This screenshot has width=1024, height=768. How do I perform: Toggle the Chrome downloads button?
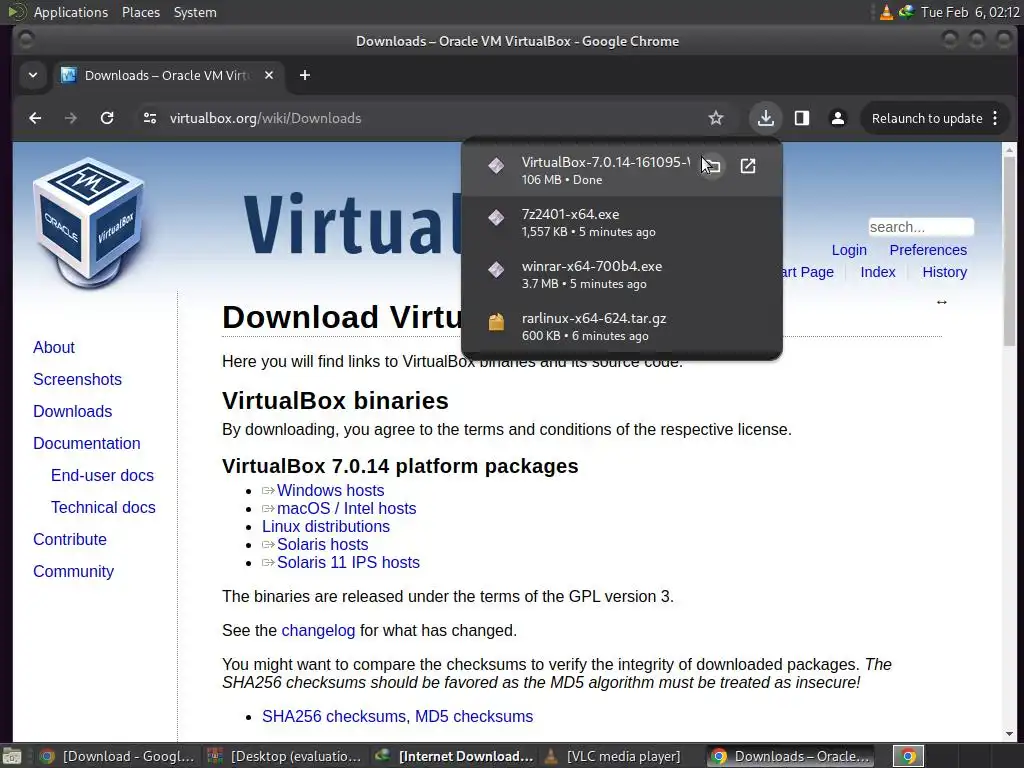pyautogui.click(x=765, y=118)
